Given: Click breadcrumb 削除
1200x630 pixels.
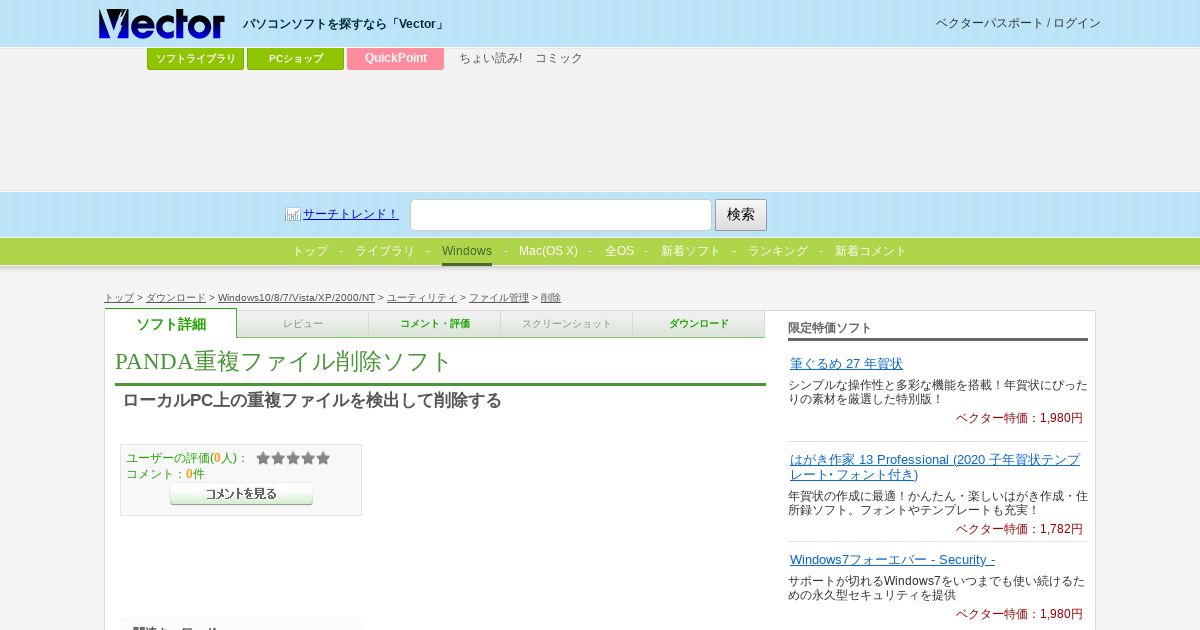Looking at the screenshot, I should coord(551,298).
